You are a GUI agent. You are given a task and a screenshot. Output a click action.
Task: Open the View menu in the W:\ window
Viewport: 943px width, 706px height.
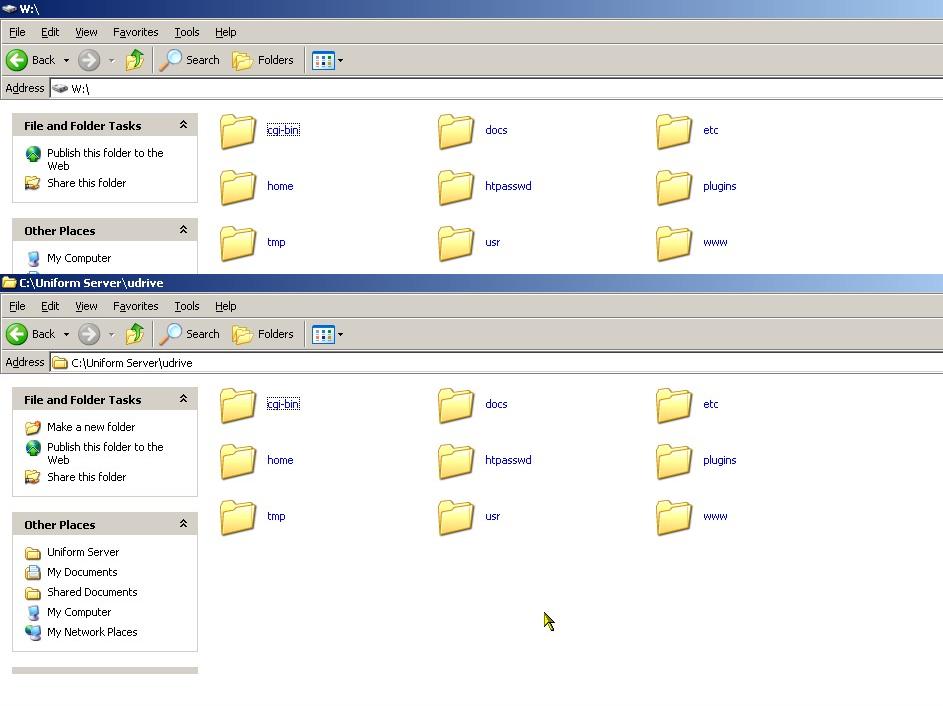86,32
